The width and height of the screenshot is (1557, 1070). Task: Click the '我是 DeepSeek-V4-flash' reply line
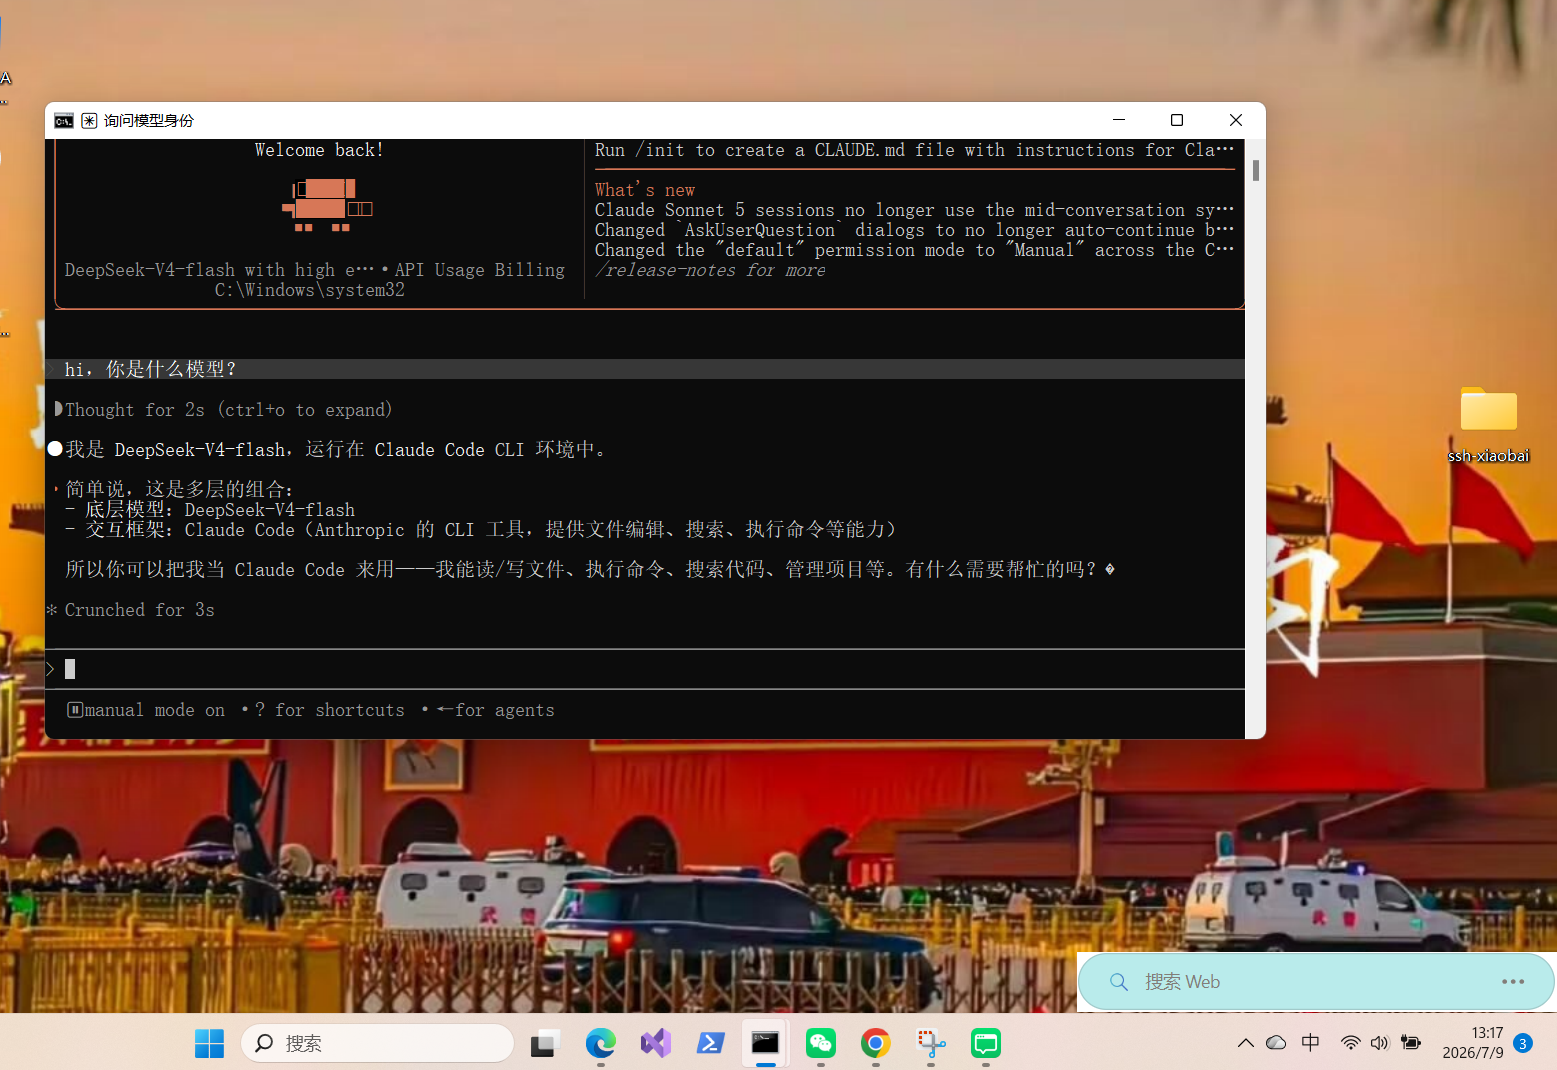click(x=335, y=450)
